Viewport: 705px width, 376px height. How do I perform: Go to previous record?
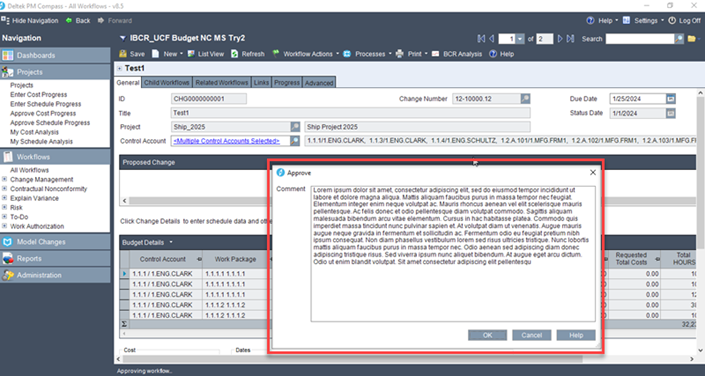point(491,39)
